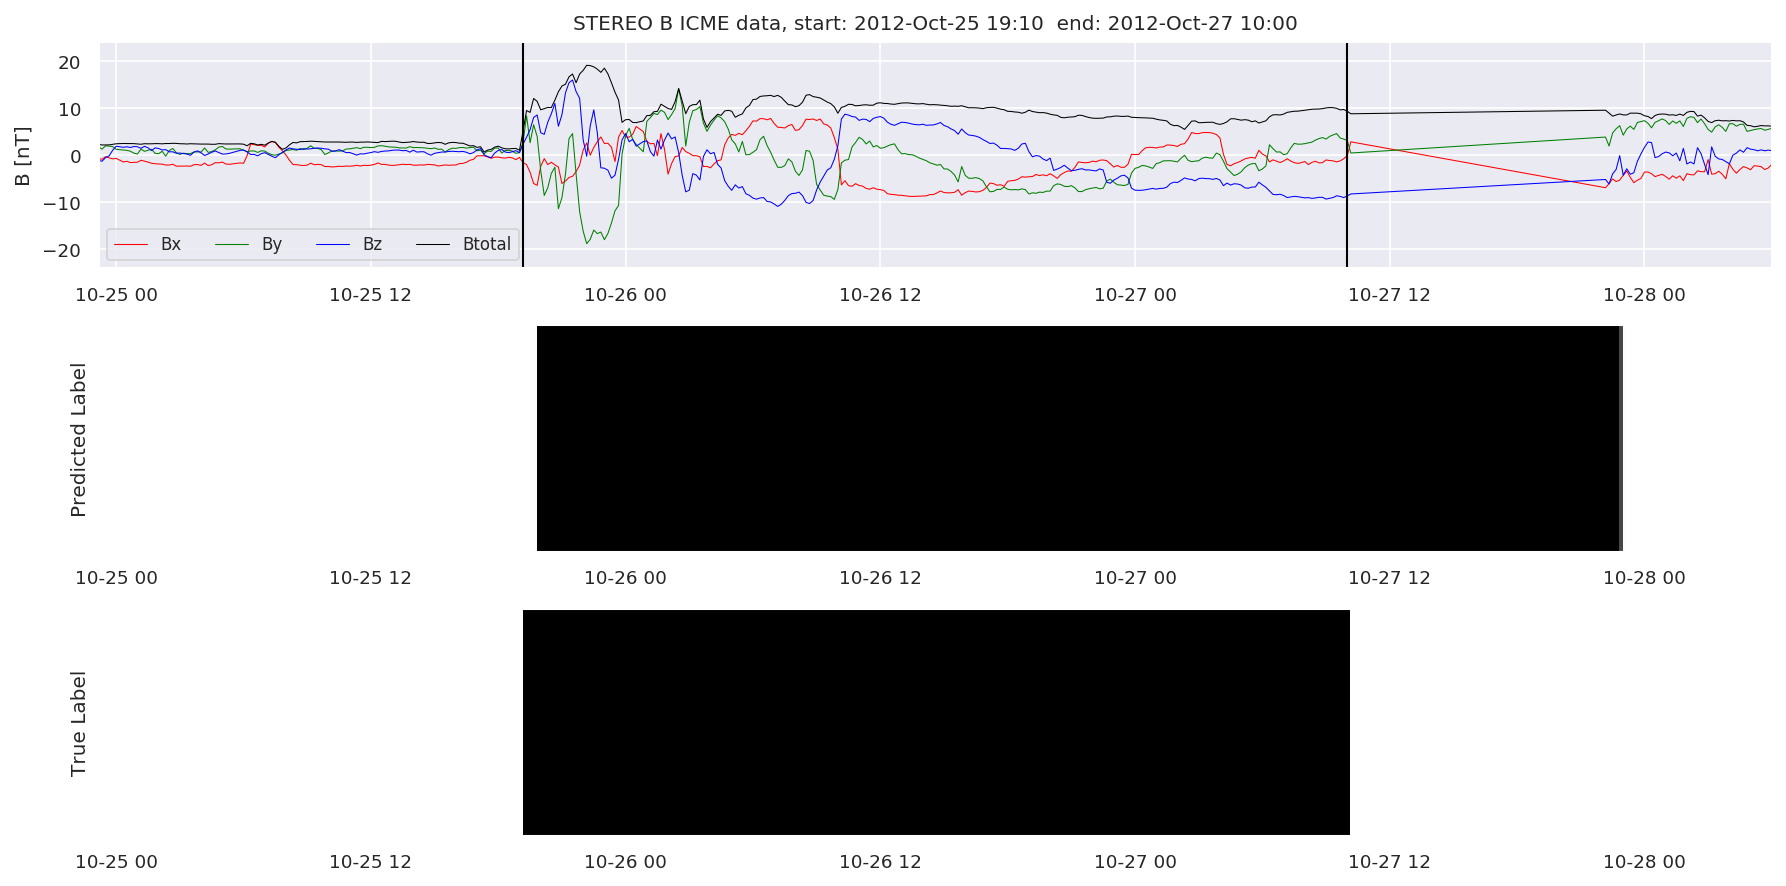Click the Bz legend entry
Viewport: 1786px width, 886px height.
coord(349,244)
